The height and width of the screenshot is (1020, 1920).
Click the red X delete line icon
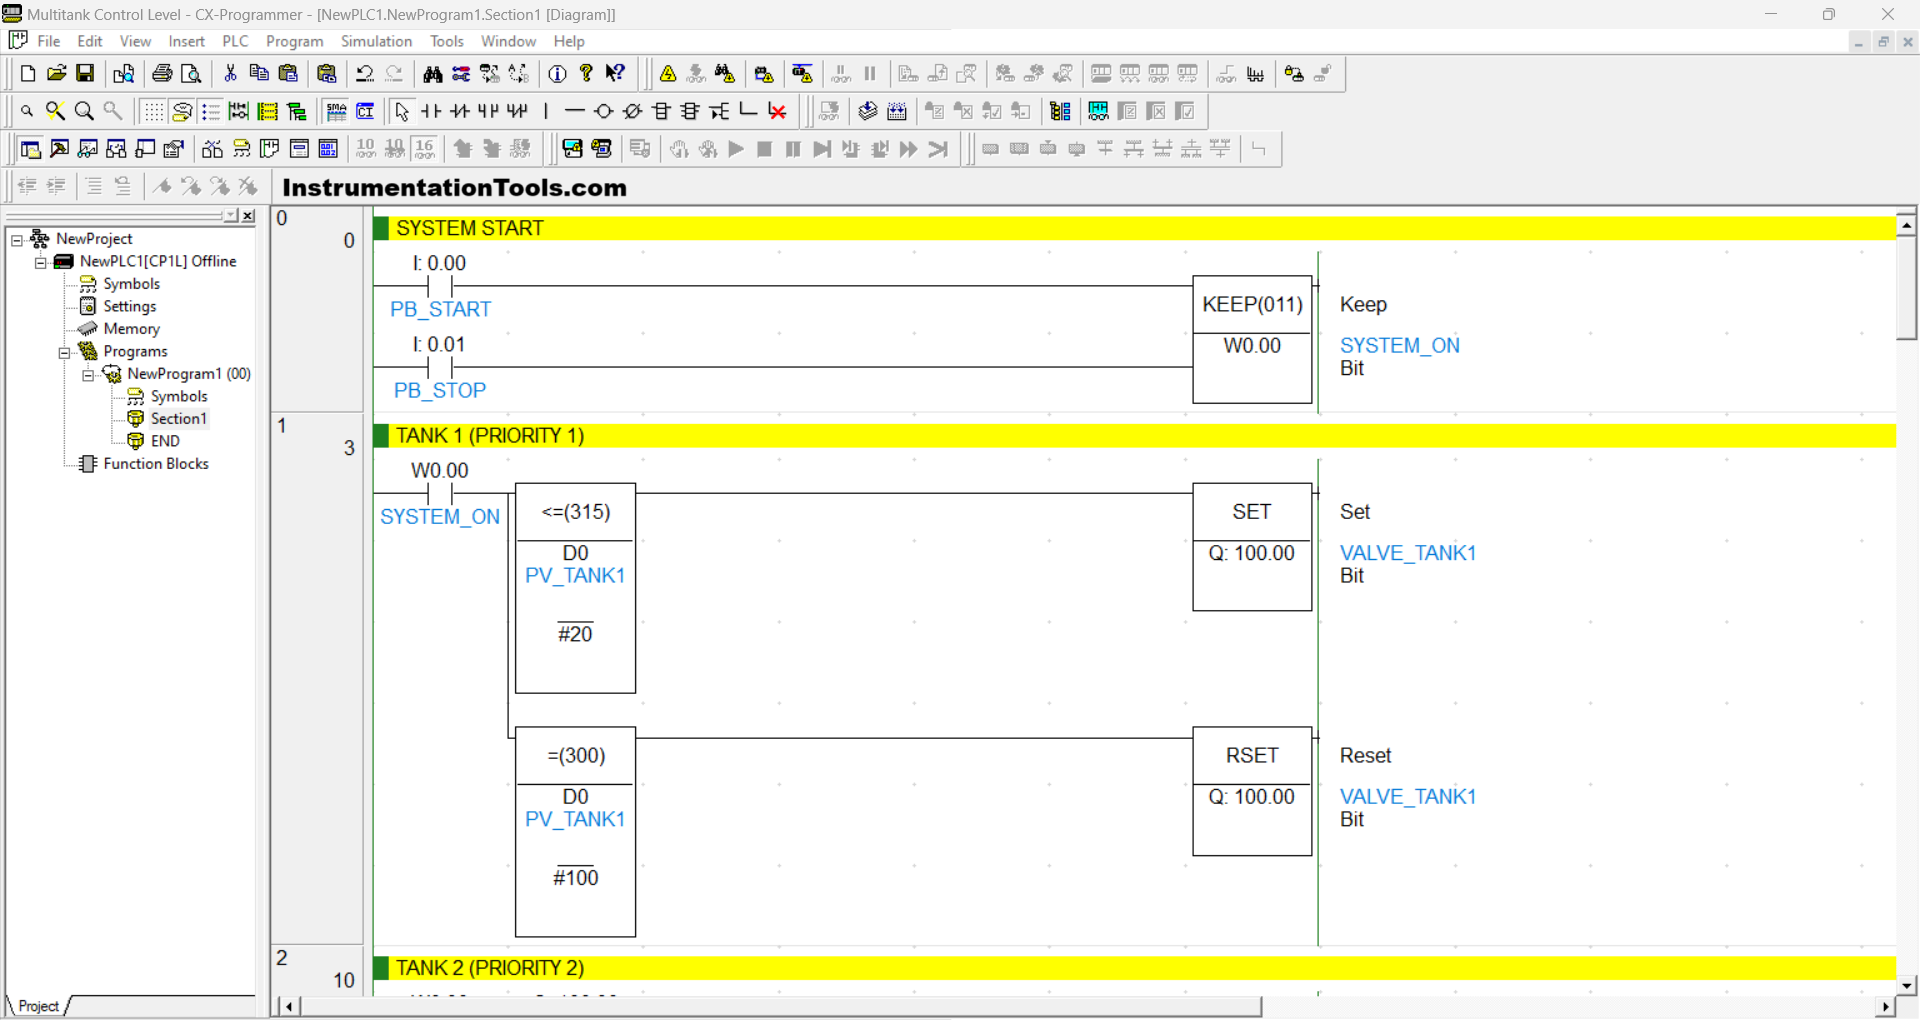tap(778, 111)
